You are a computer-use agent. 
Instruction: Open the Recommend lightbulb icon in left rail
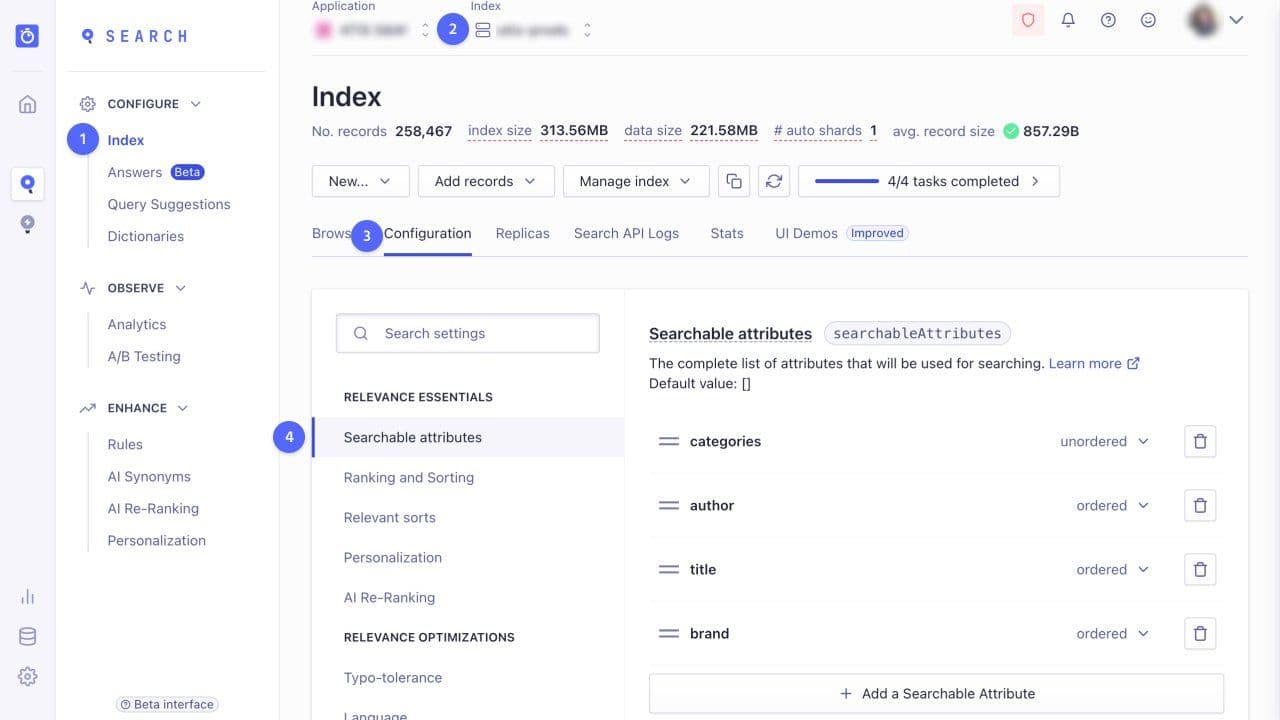pos(28,224)
